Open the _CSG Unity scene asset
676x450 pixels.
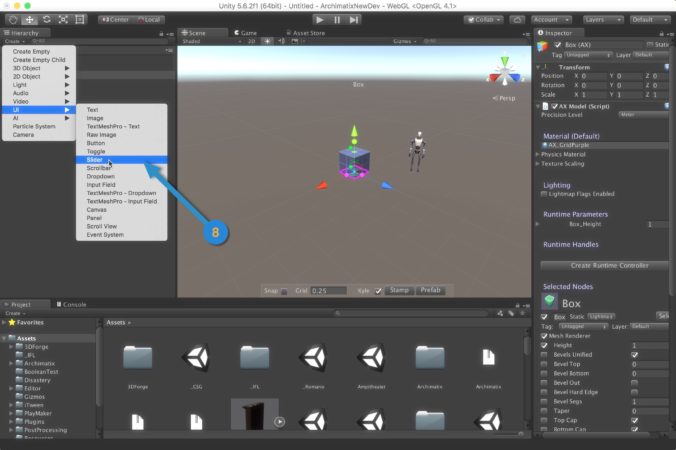tap(196, 357)
